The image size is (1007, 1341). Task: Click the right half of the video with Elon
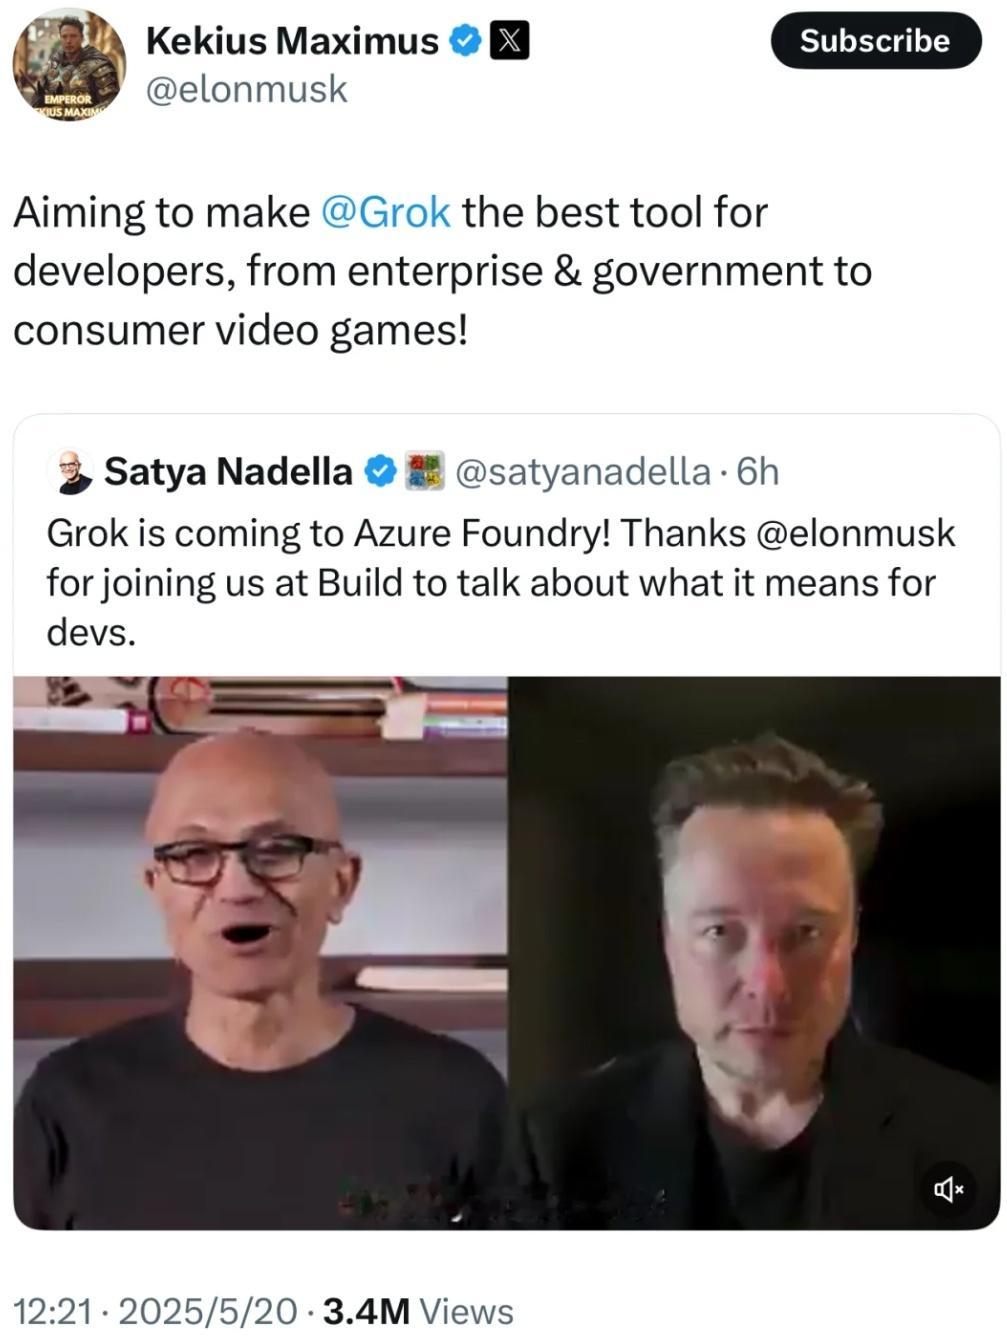(754, 952)
